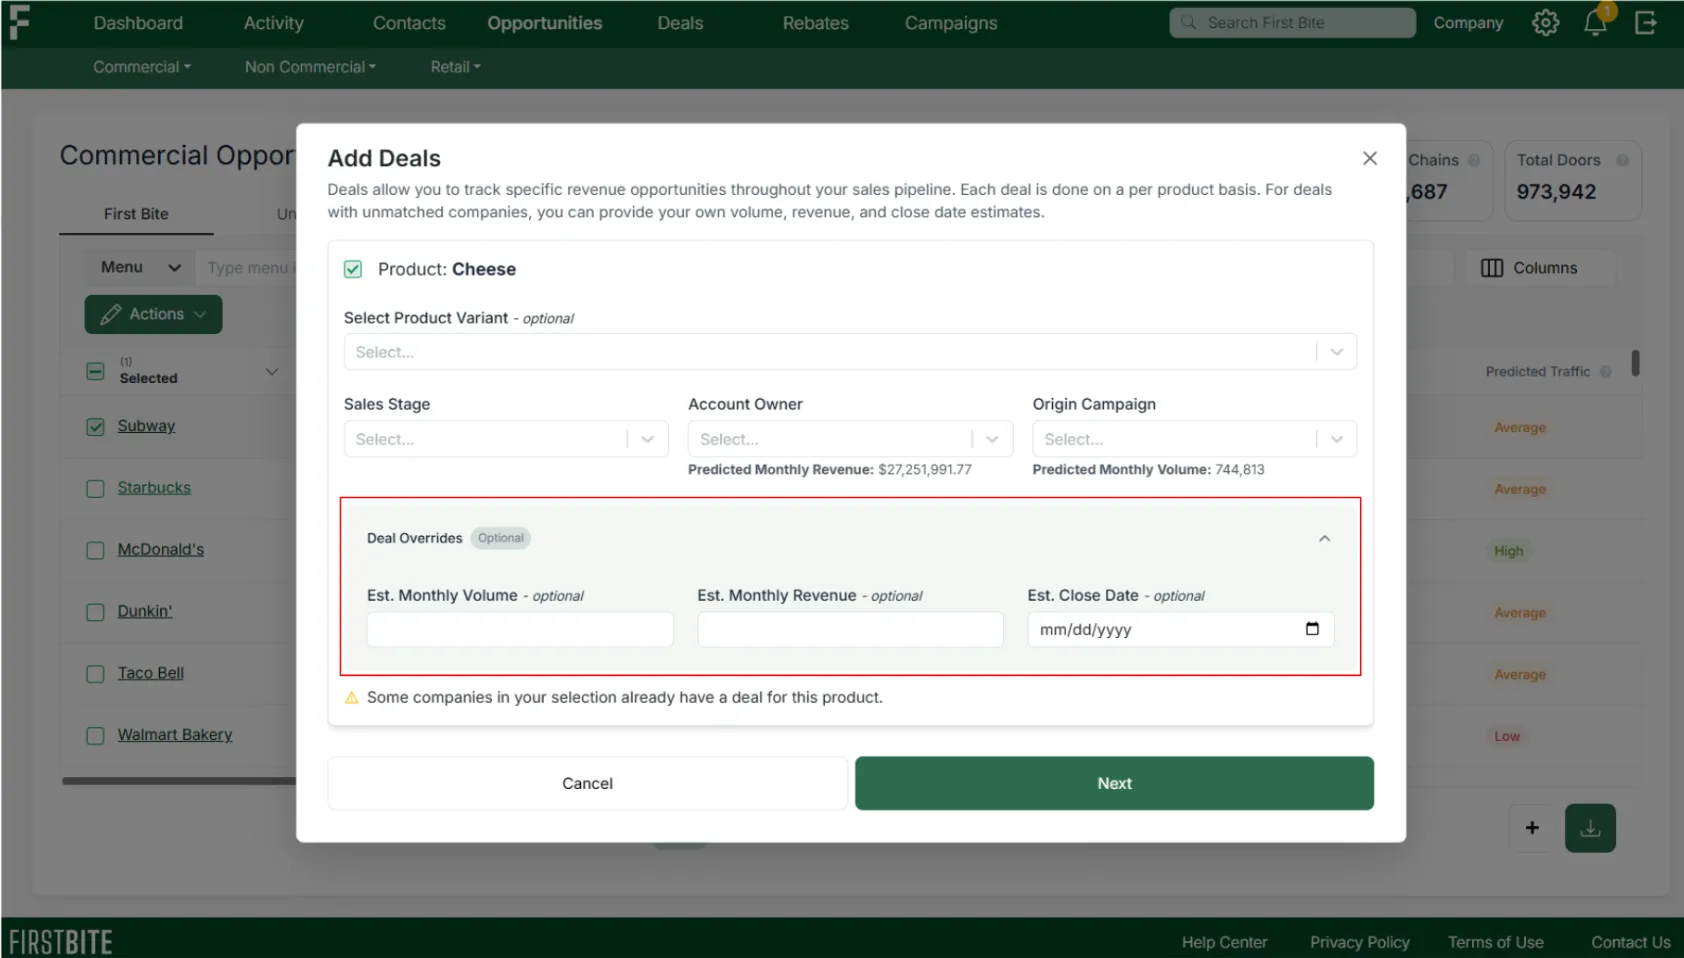This screenshot has height=958, width=1684.
Task: Expand the Selected options chevron
Action: tap(271, 372)
